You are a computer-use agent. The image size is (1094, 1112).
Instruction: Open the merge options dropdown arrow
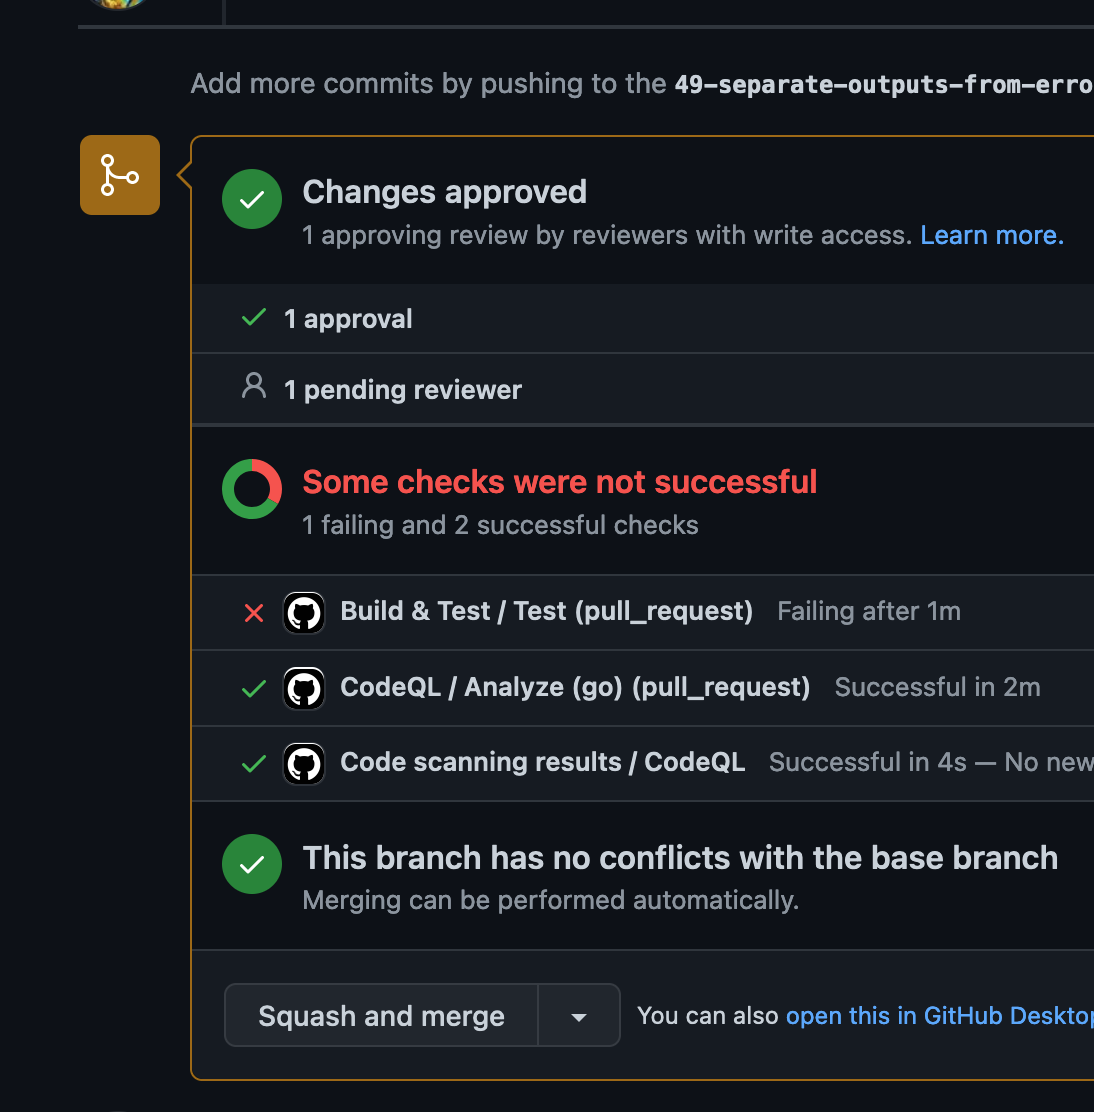[578, 1015]
